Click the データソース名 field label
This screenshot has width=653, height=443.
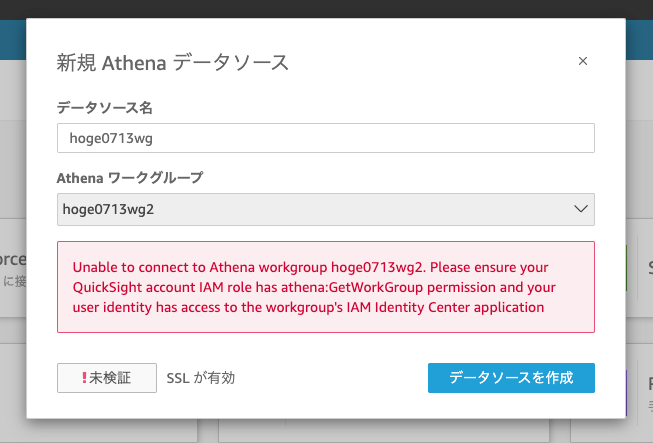pos(105,108)
